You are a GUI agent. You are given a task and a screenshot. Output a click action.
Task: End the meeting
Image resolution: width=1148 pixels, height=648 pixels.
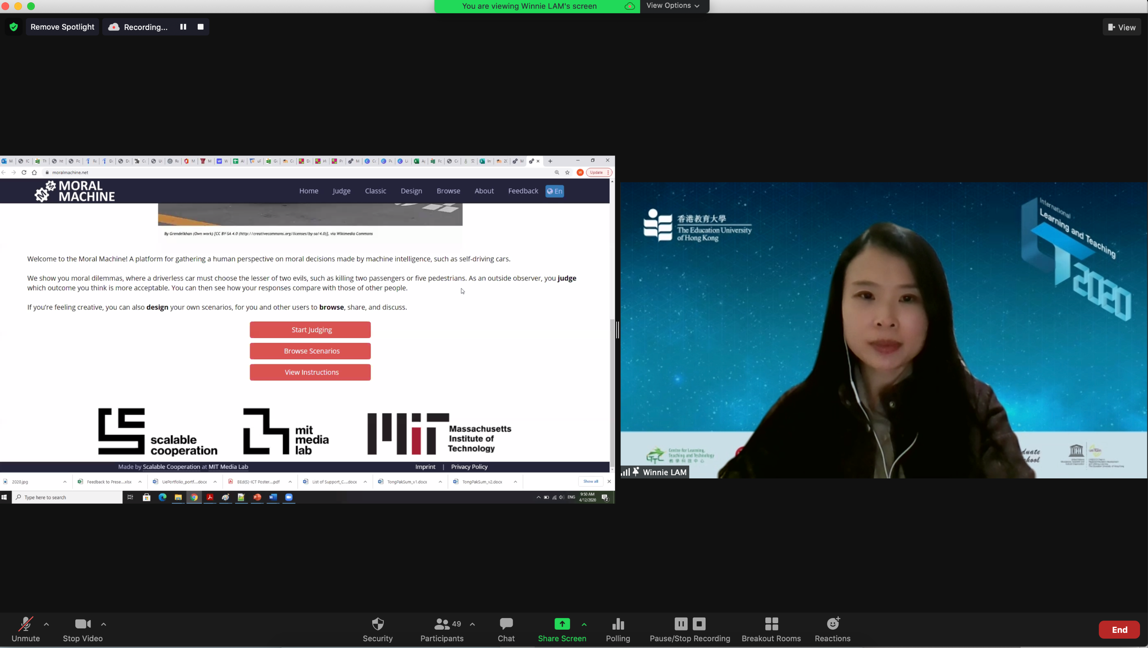[1119, 630]
